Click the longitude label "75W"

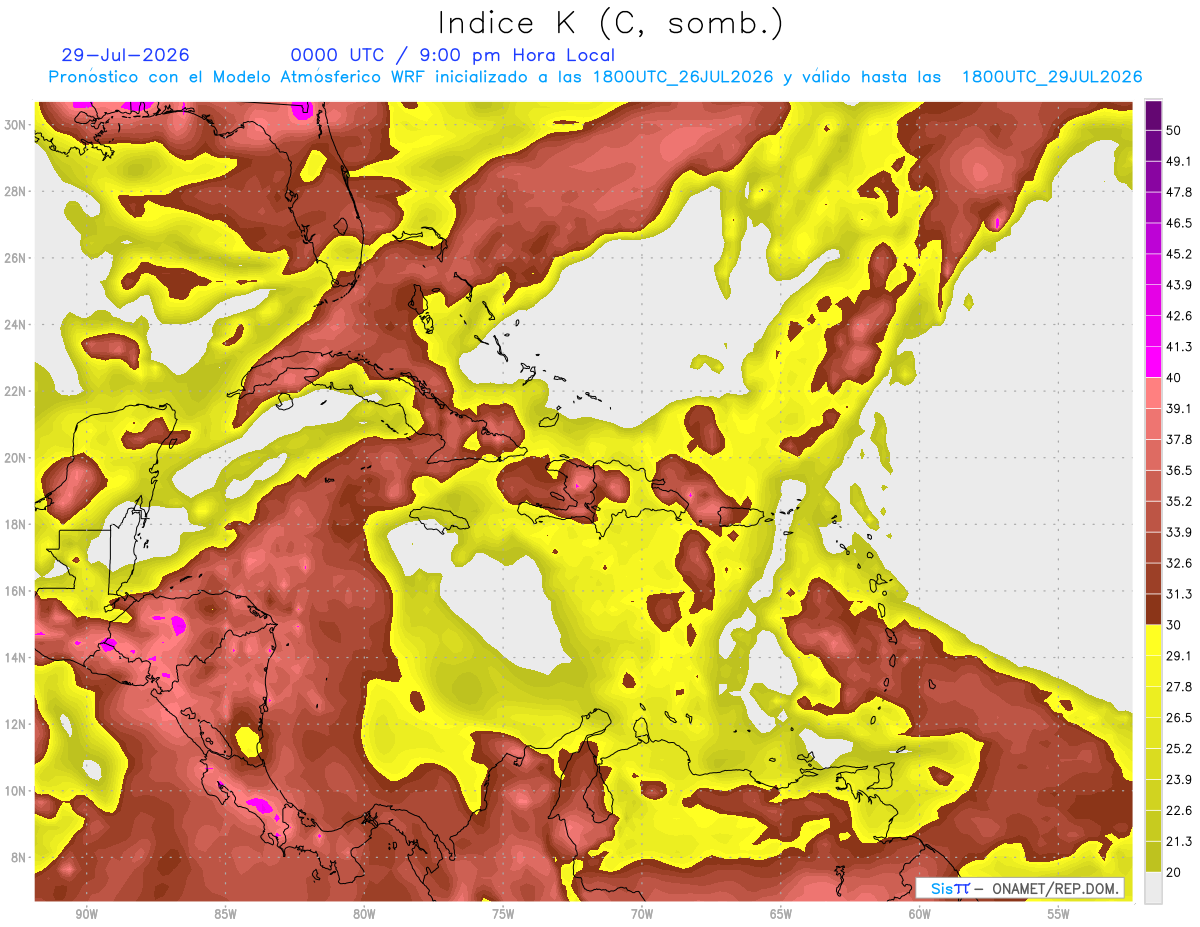coord(503,914)
